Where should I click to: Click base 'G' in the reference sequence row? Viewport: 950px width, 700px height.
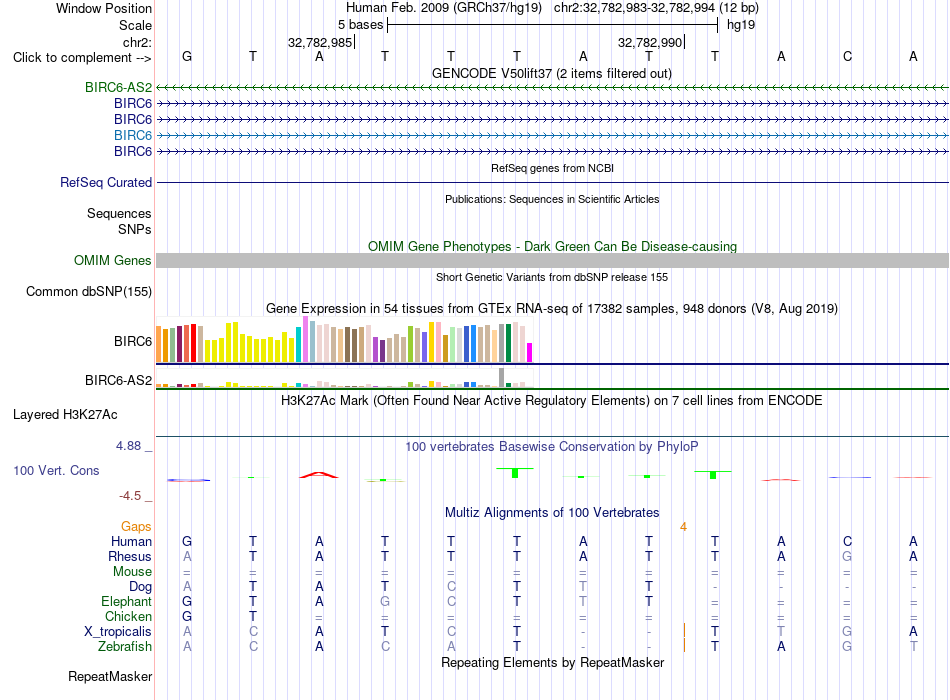point(187,56)
